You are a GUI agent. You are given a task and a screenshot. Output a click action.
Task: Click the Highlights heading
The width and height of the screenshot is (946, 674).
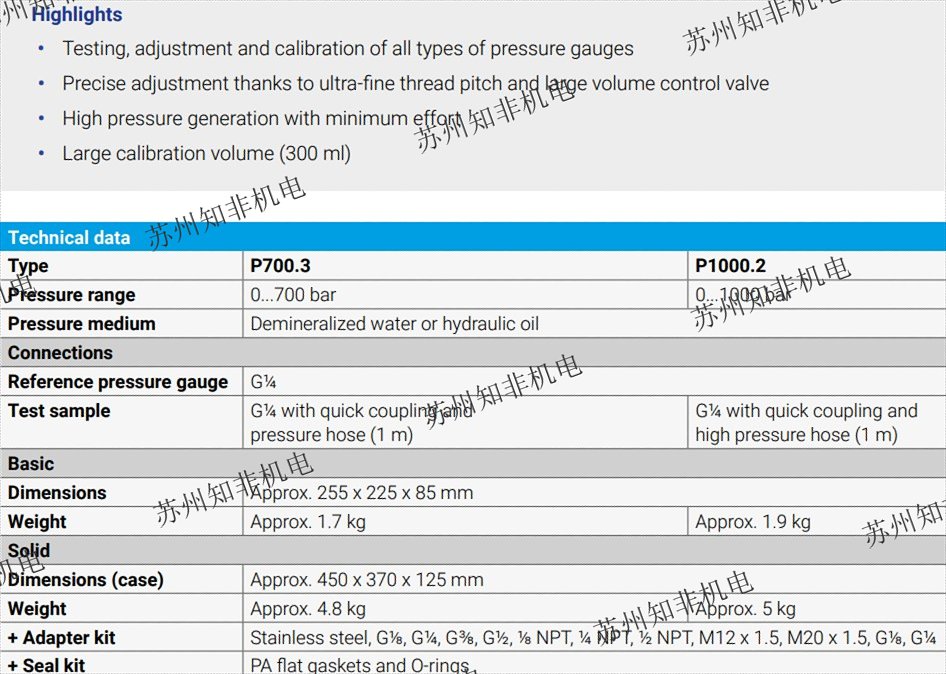[77, 15]
